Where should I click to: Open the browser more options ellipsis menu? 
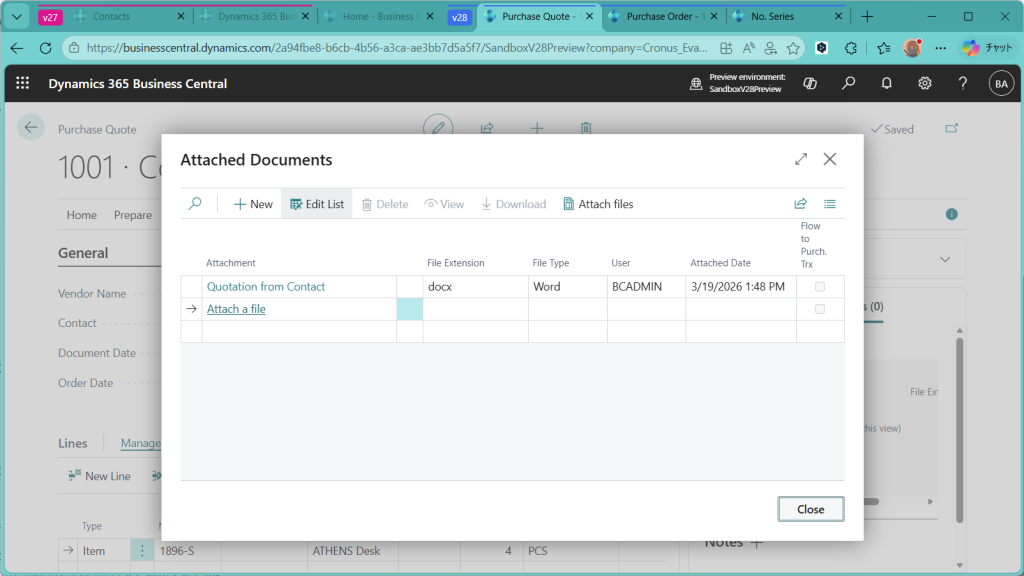940,48
